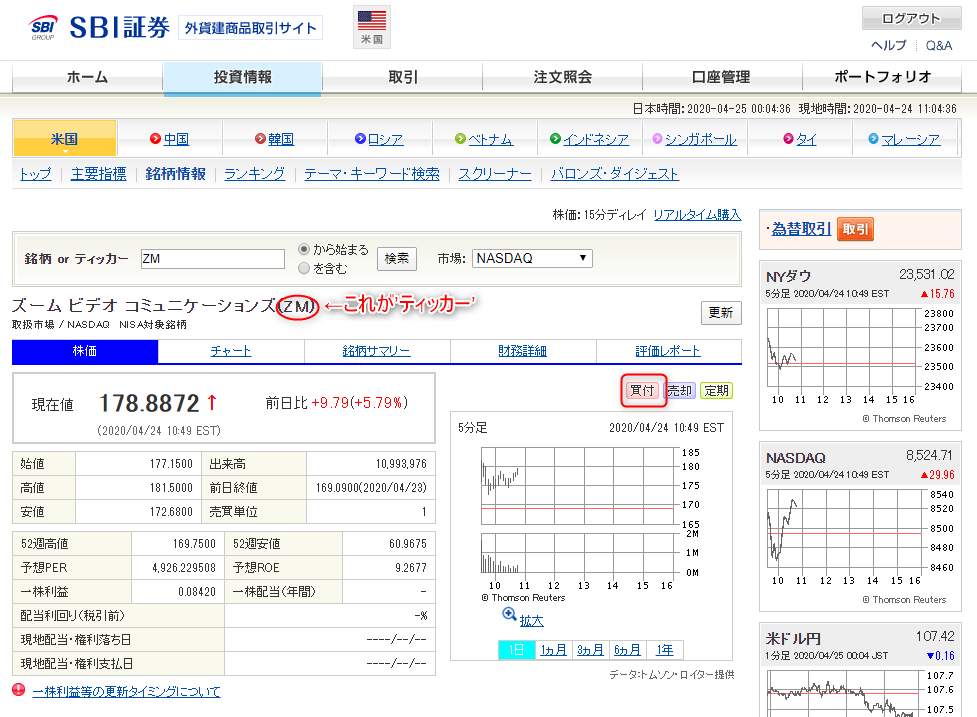Select the 3ヵ月 chart period

(590, 650)
